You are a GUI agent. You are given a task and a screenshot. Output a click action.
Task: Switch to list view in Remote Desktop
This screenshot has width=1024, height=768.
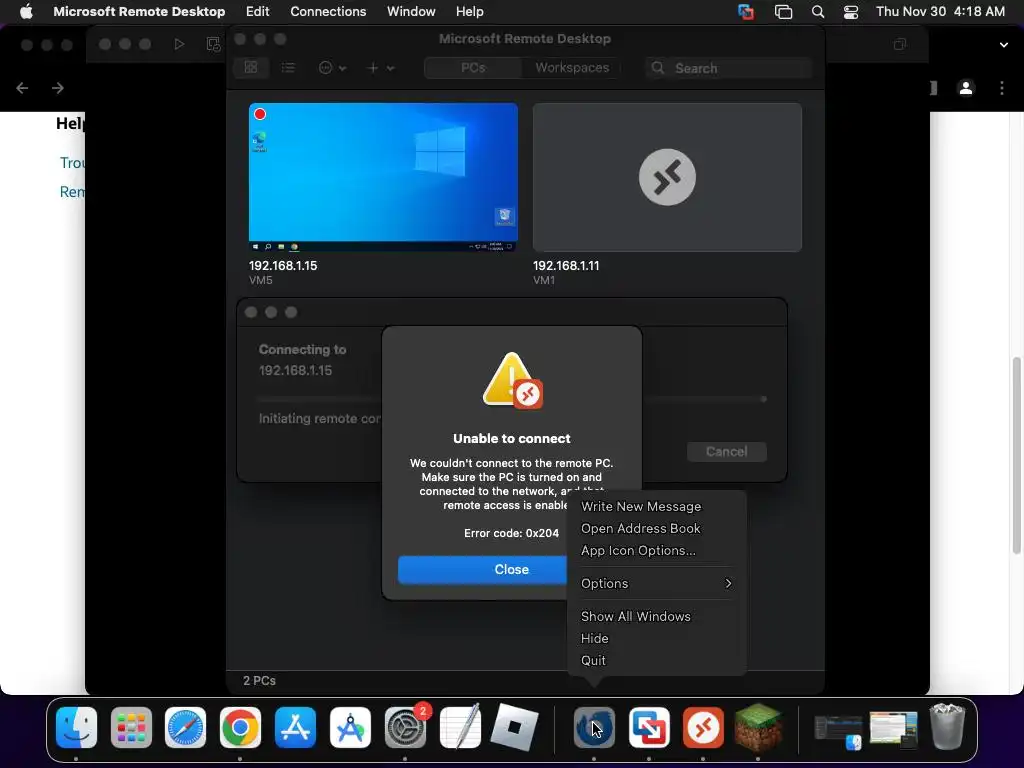coord(288,67)
